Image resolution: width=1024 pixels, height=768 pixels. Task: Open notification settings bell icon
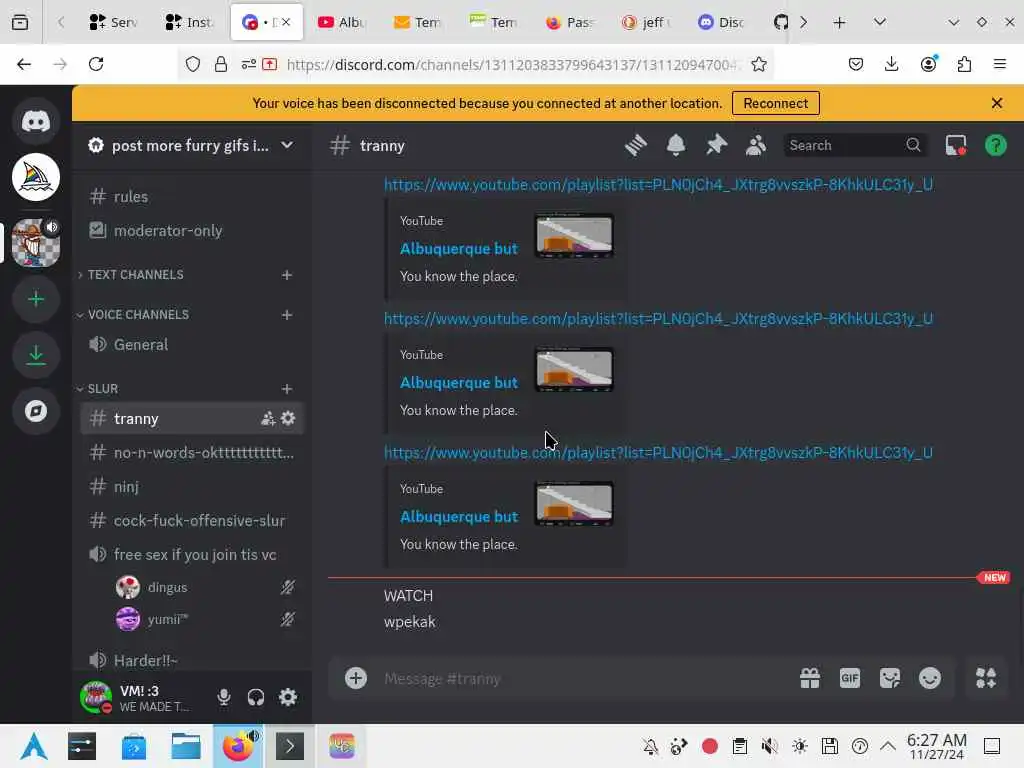tap(676, 145)
